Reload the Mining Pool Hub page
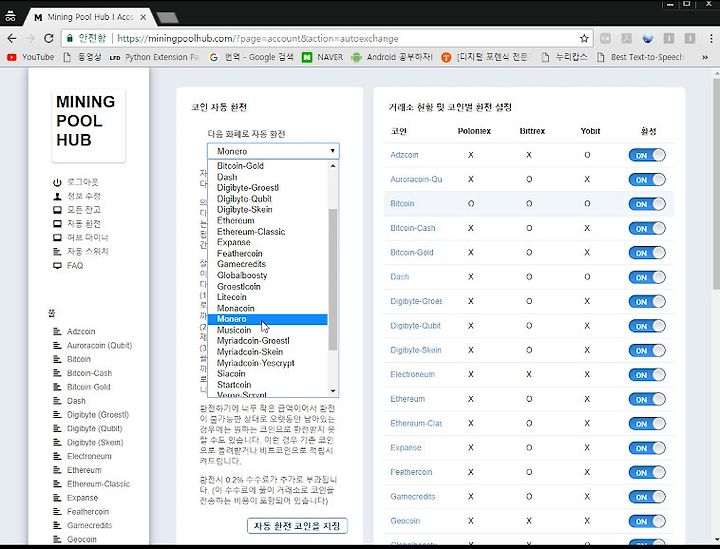Screen dimensions: 720x549 (49, 38)
